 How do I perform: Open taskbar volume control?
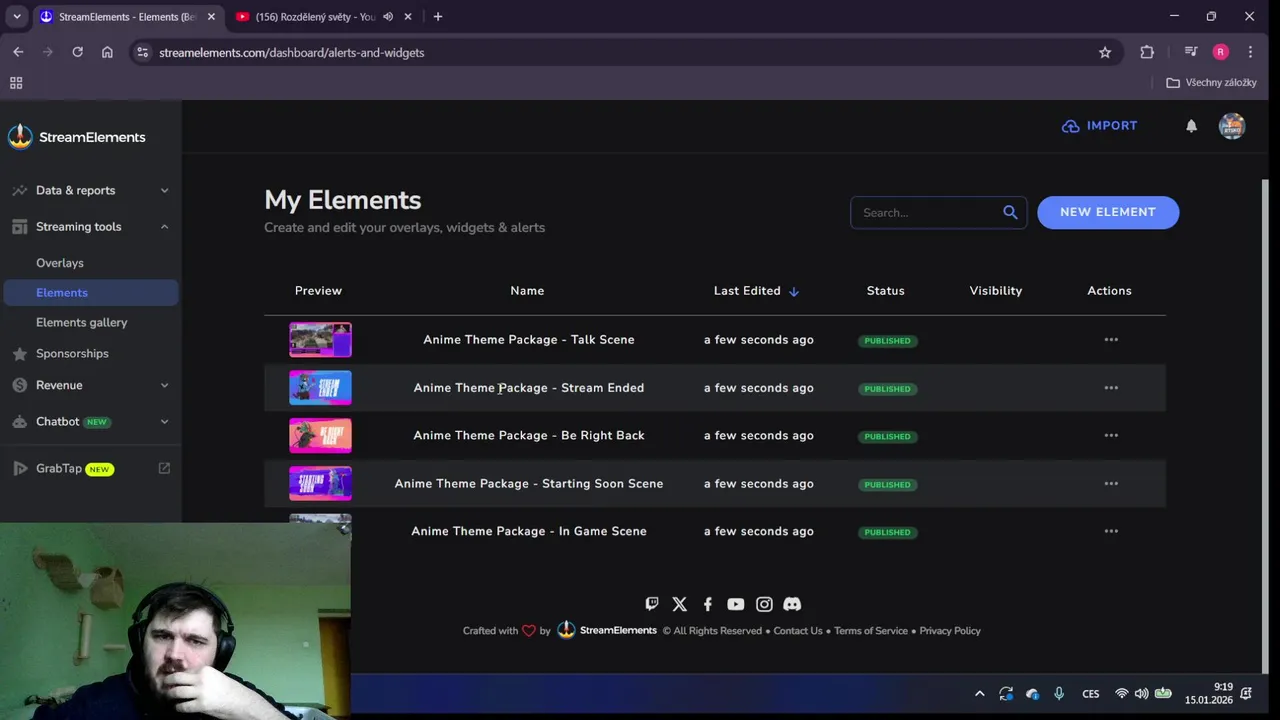point(1141,694)
